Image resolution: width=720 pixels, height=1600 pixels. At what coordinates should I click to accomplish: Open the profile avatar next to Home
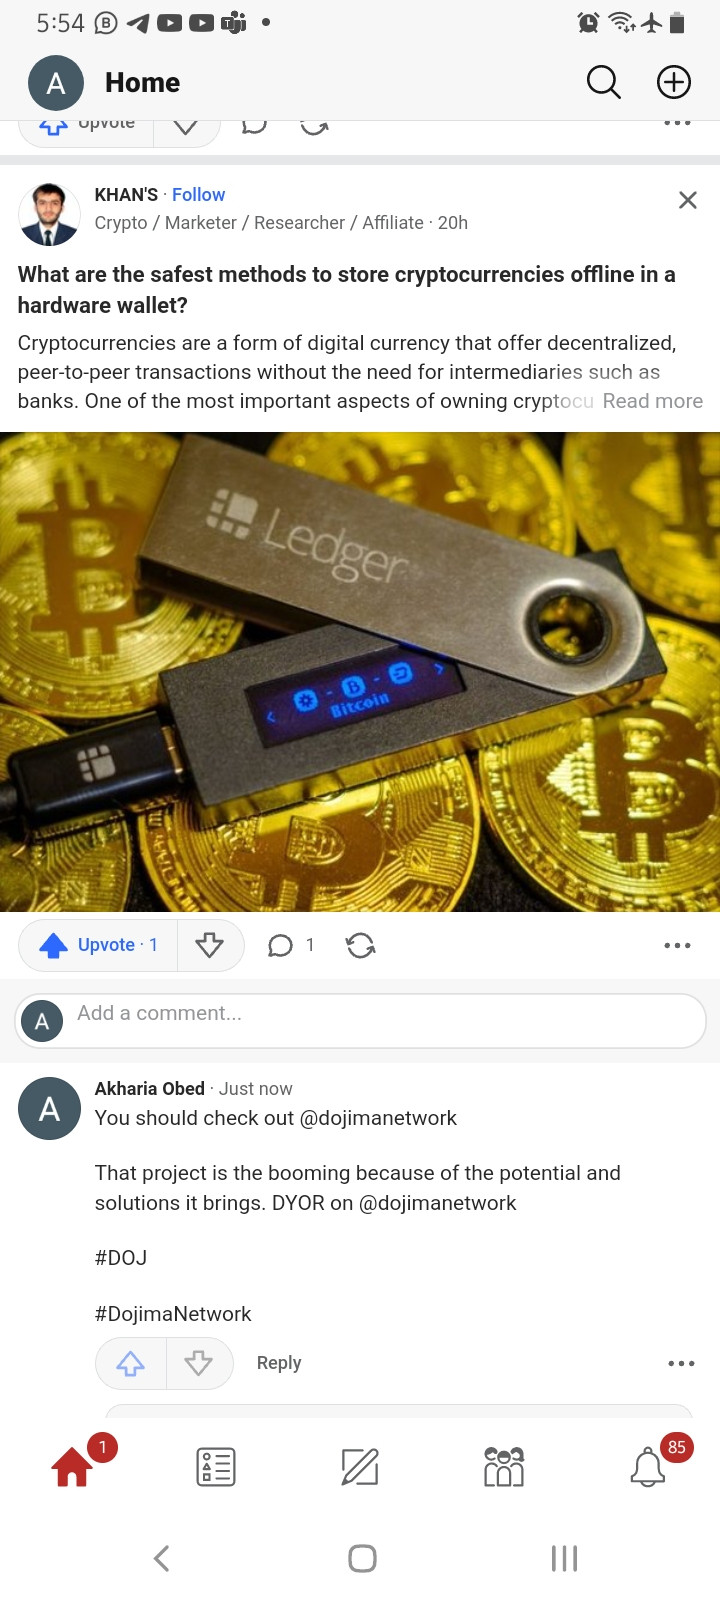click(x=56, y=83)
